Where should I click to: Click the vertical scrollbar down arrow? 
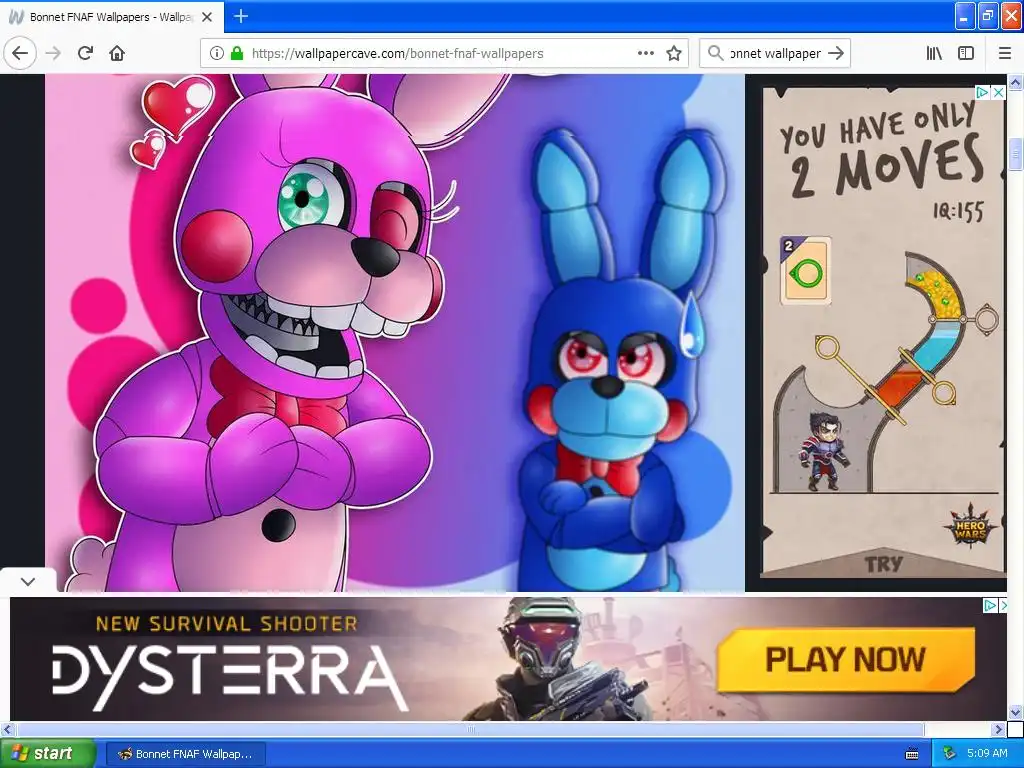click(x=1015, y=712)
